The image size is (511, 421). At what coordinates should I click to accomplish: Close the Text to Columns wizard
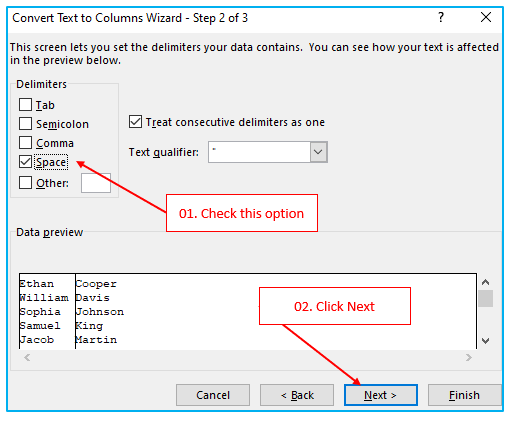[x=486, y=17]
